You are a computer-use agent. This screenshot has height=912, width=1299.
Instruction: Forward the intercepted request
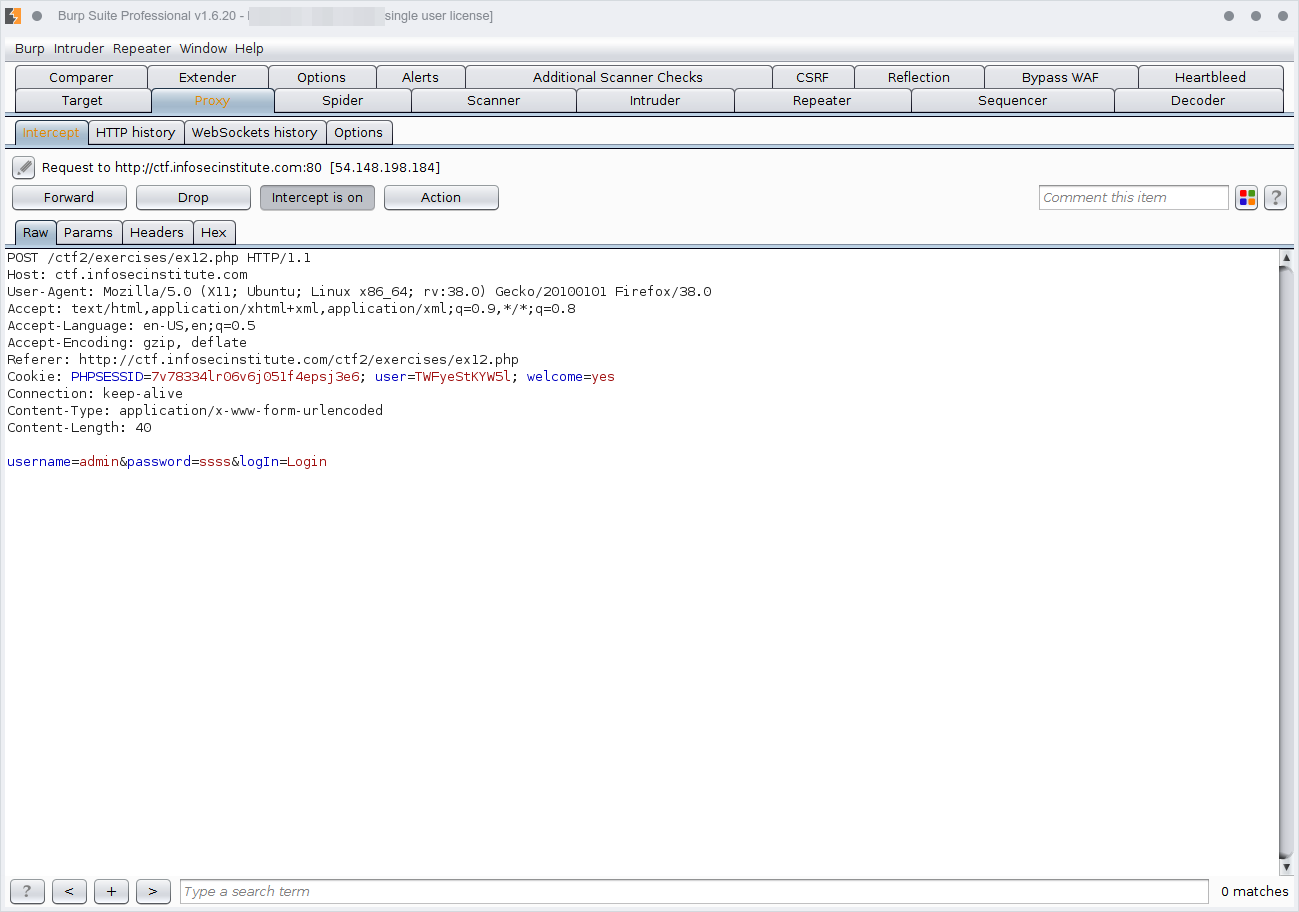tap(69, 198)
